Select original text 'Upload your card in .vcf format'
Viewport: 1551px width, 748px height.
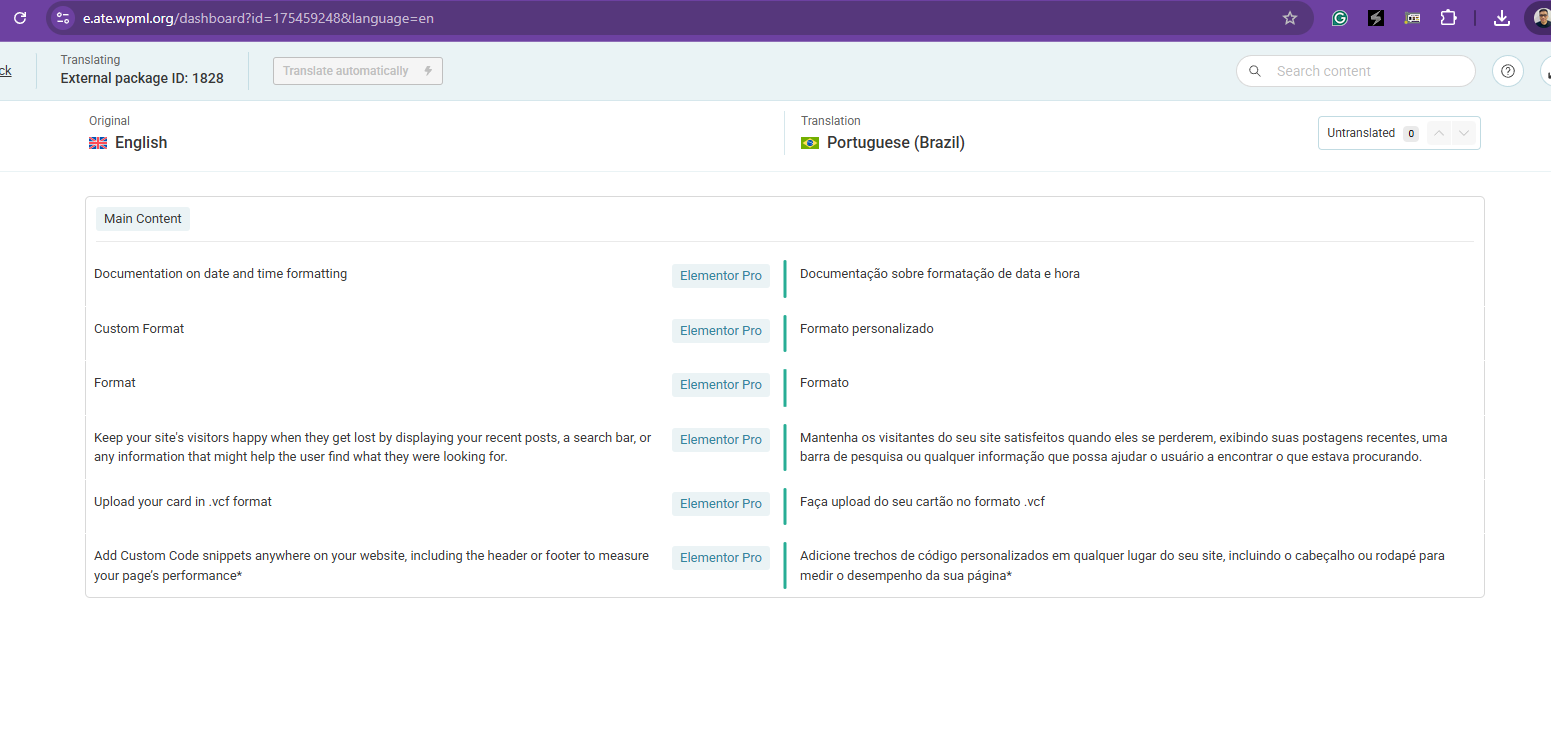pyautogui.click(x=183, y=502)
